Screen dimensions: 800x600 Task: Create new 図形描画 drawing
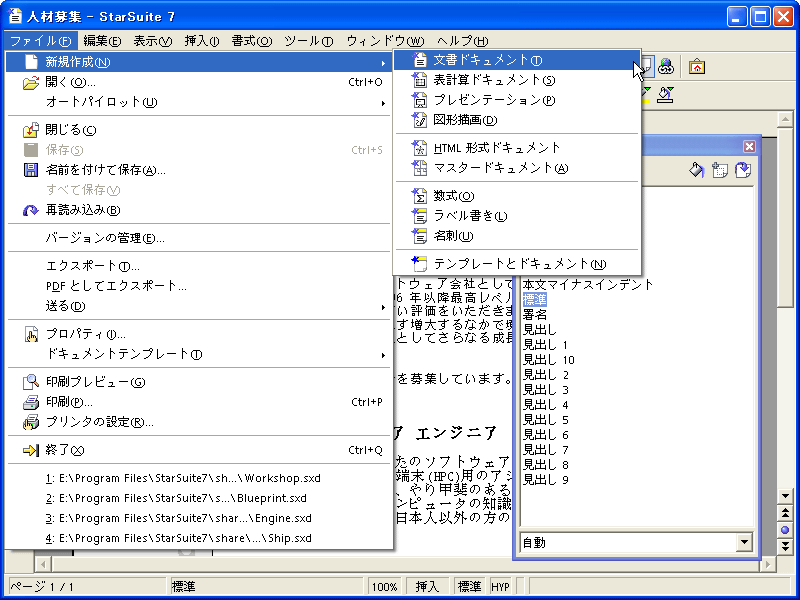click(x=517, y=120)
